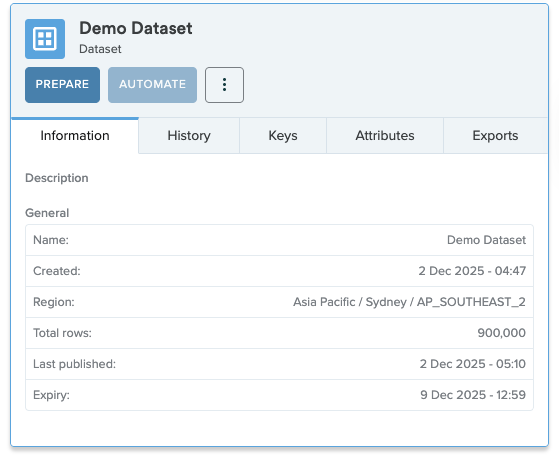Click the General section label
This screenshot has width=559, height=455.
coord(47,213)
